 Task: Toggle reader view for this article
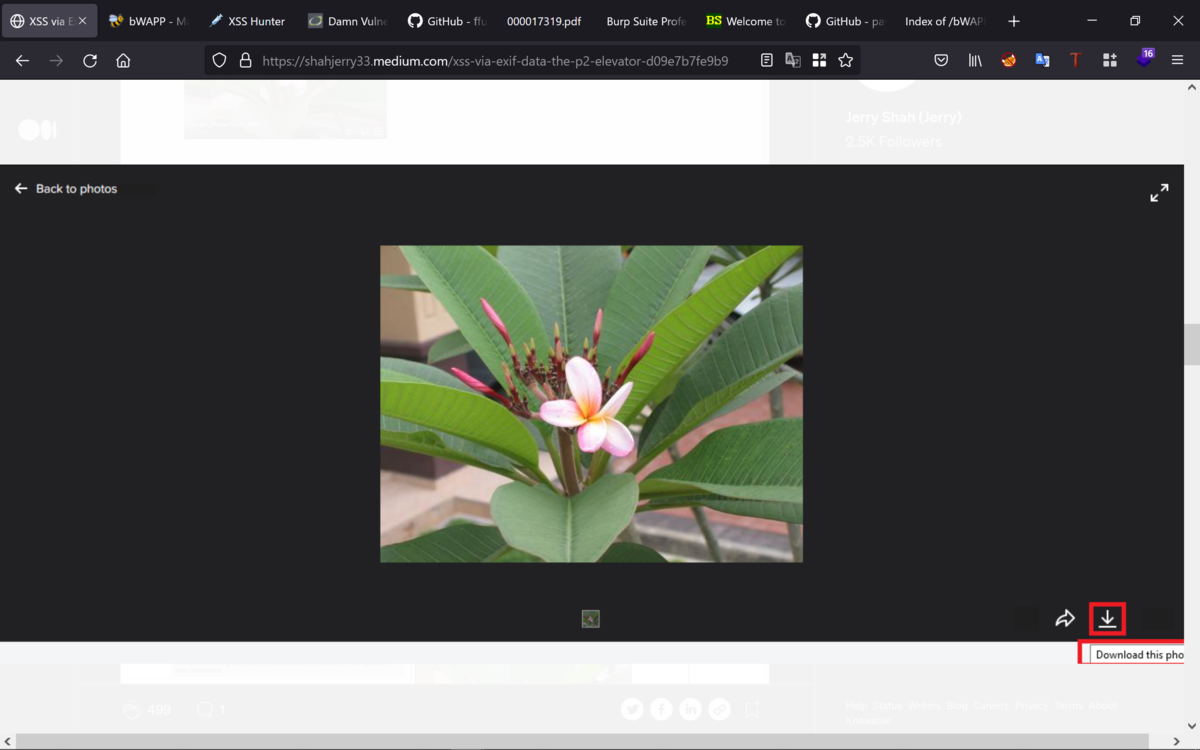[766, 61]
